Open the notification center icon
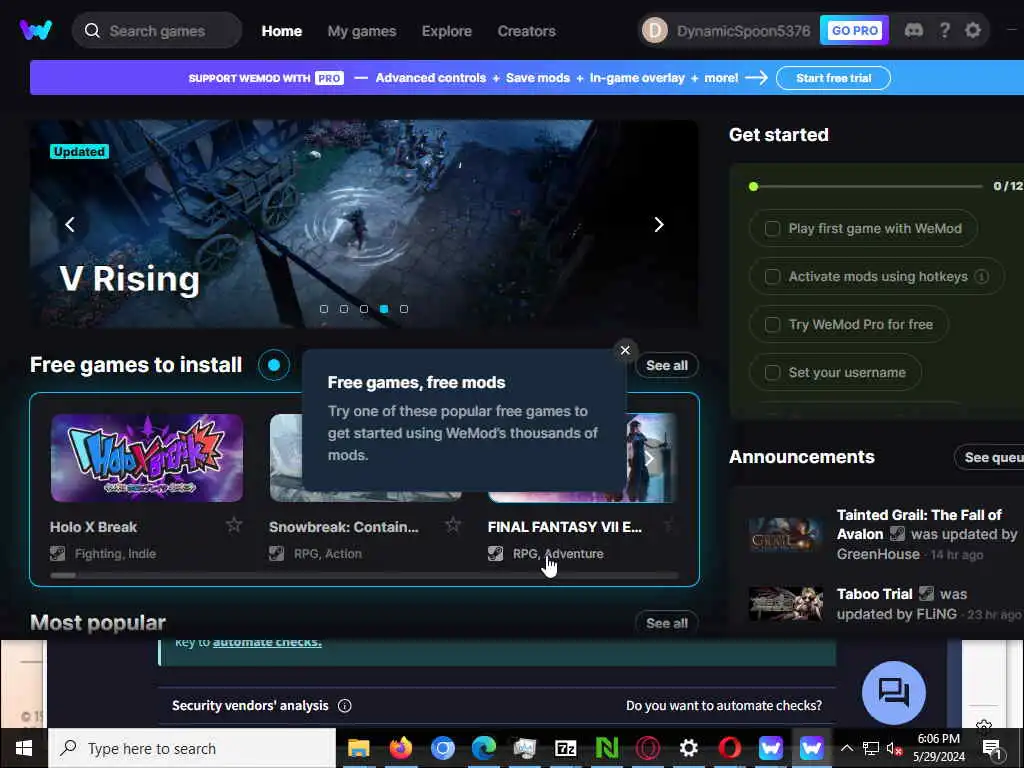 (x=992, y=748)
